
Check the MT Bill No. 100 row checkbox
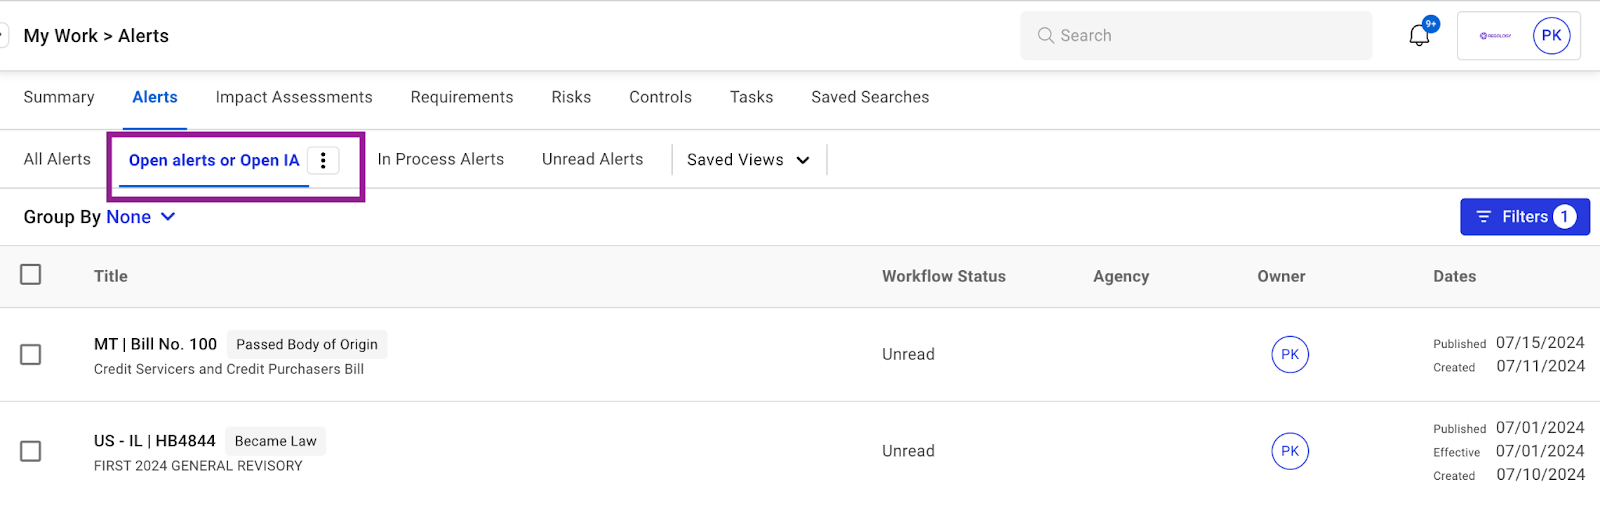[31, 355]
